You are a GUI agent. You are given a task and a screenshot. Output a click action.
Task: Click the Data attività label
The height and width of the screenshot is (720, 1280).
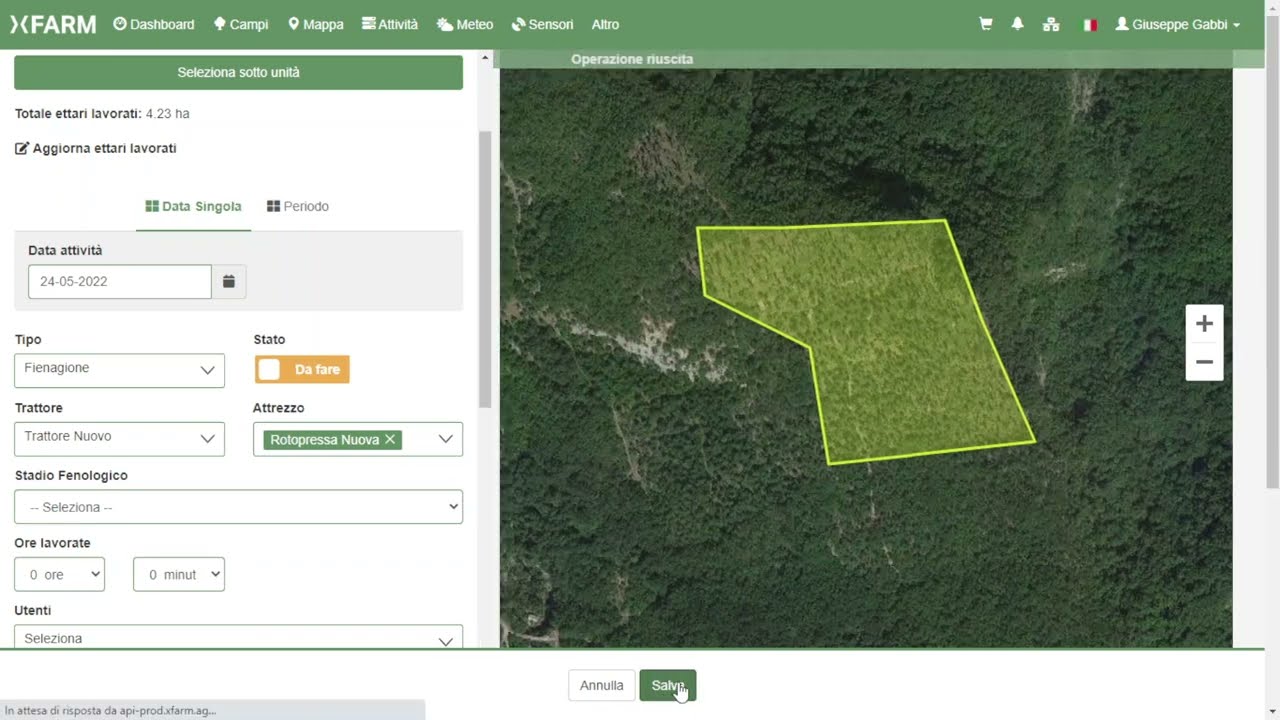coord(65,250)
